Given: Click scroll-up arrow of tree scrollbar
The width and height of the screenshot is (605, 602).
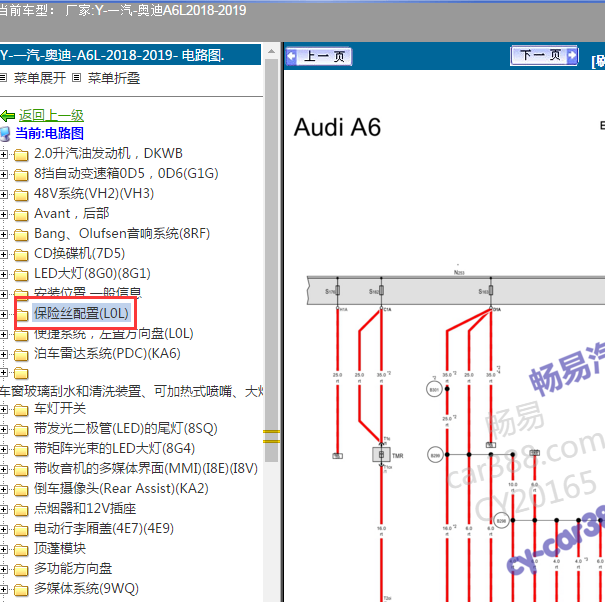Looking at the screenshot, I should (272, 51).
